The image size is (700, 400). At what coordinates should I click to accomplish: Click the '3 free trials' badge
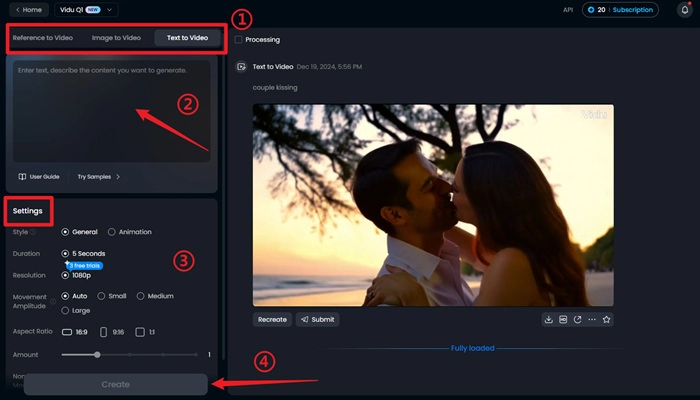pos(84,266)
